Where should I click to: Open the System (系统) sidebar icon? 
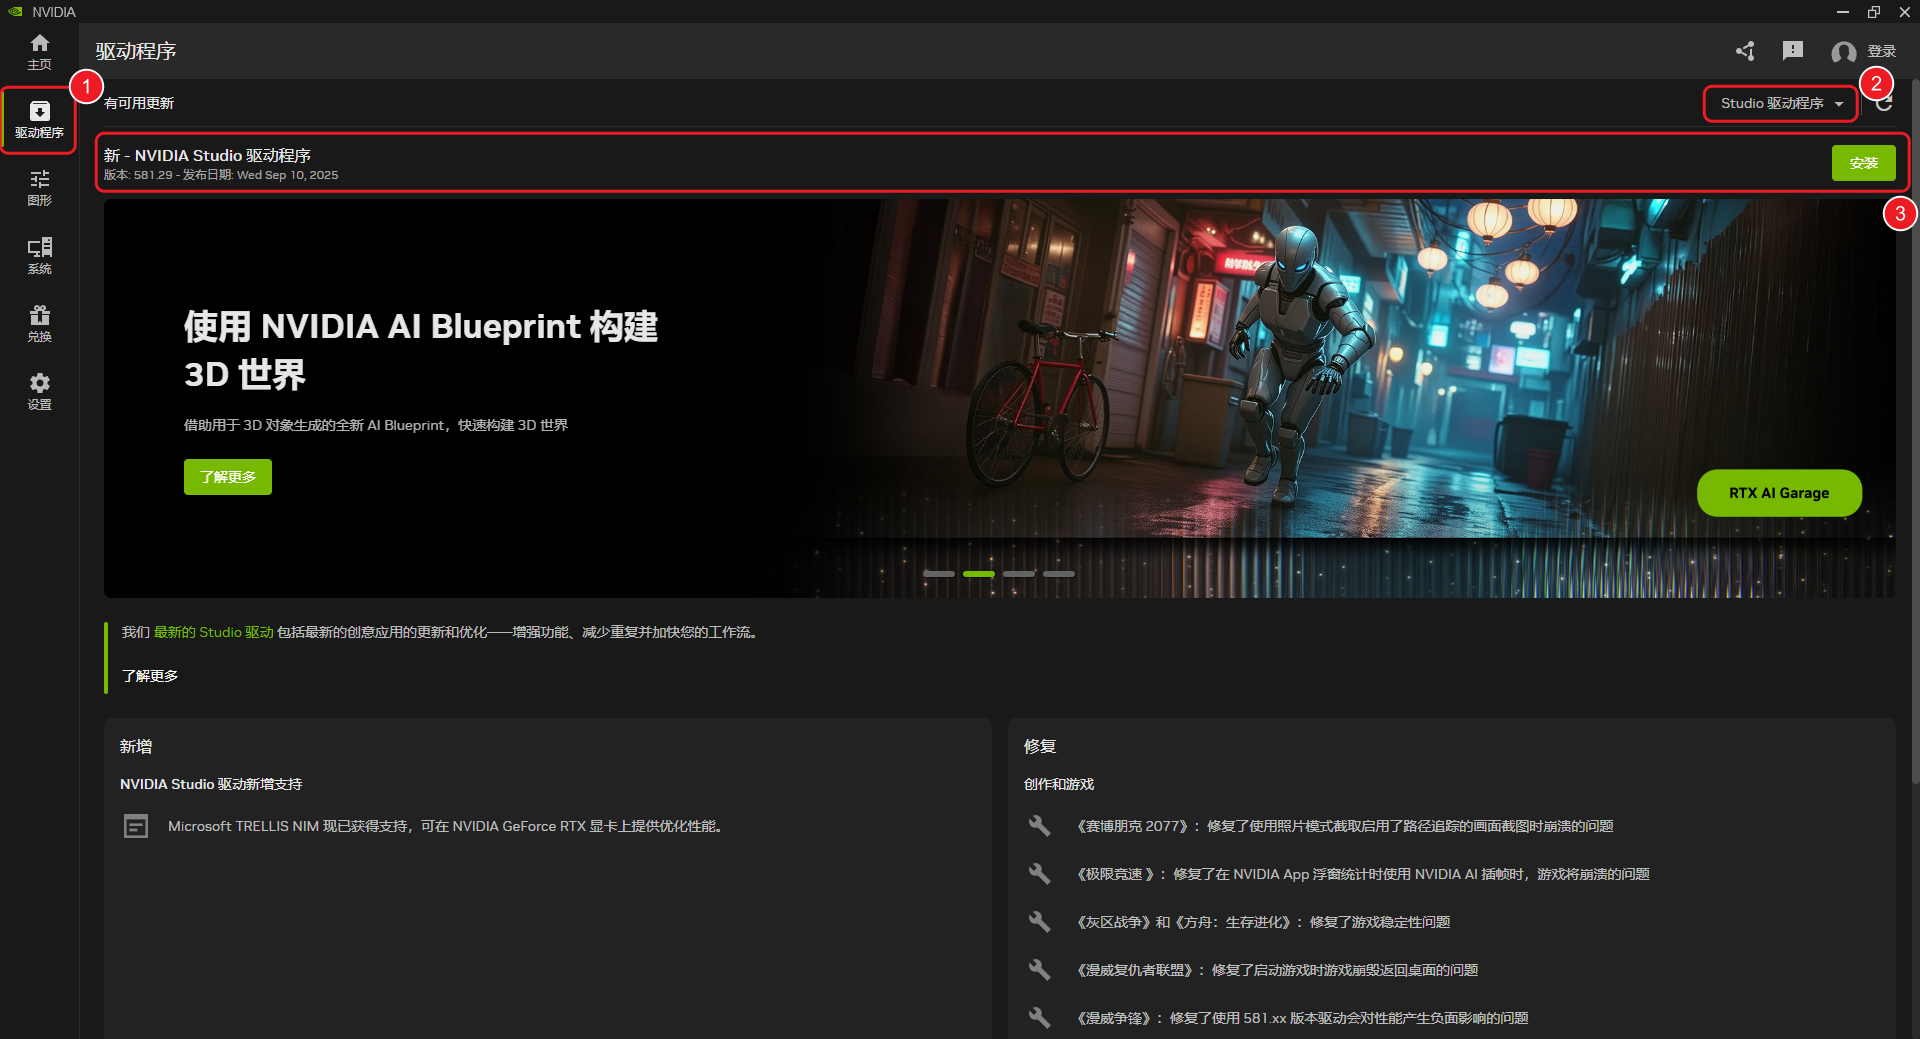(39, 255)
